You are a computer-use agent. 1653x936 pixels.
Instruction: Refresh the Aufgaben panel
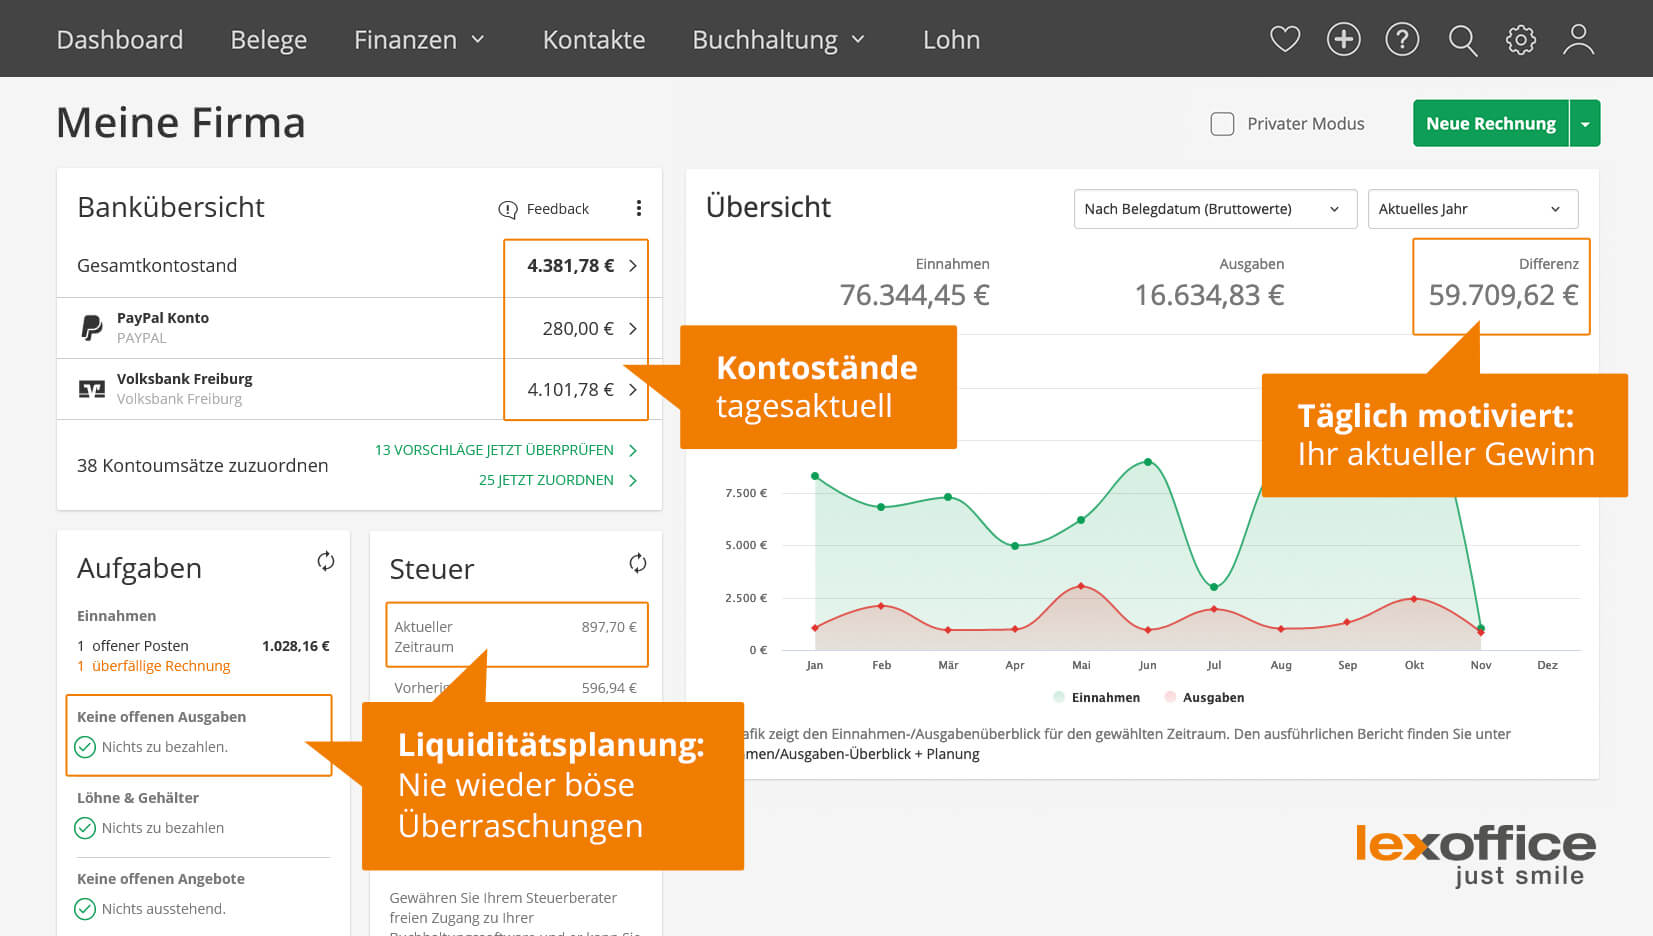tap(326, 561)
